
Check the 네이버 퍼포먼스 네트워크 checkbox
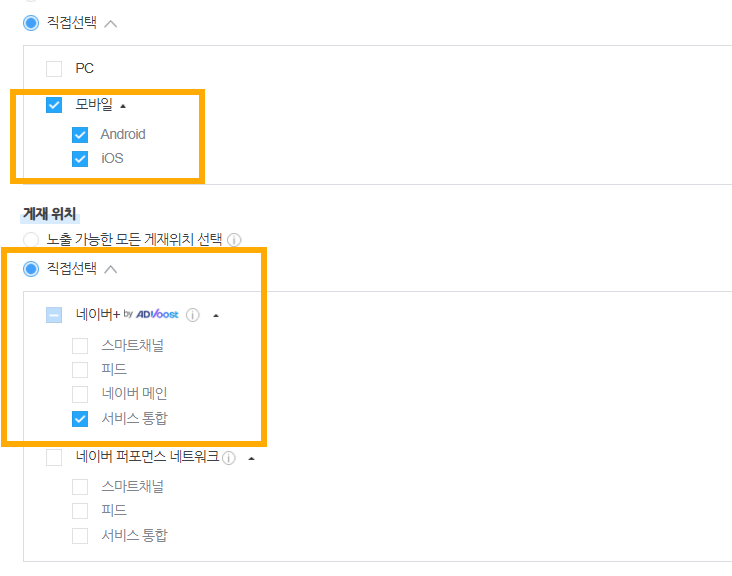tap(54, 457)
